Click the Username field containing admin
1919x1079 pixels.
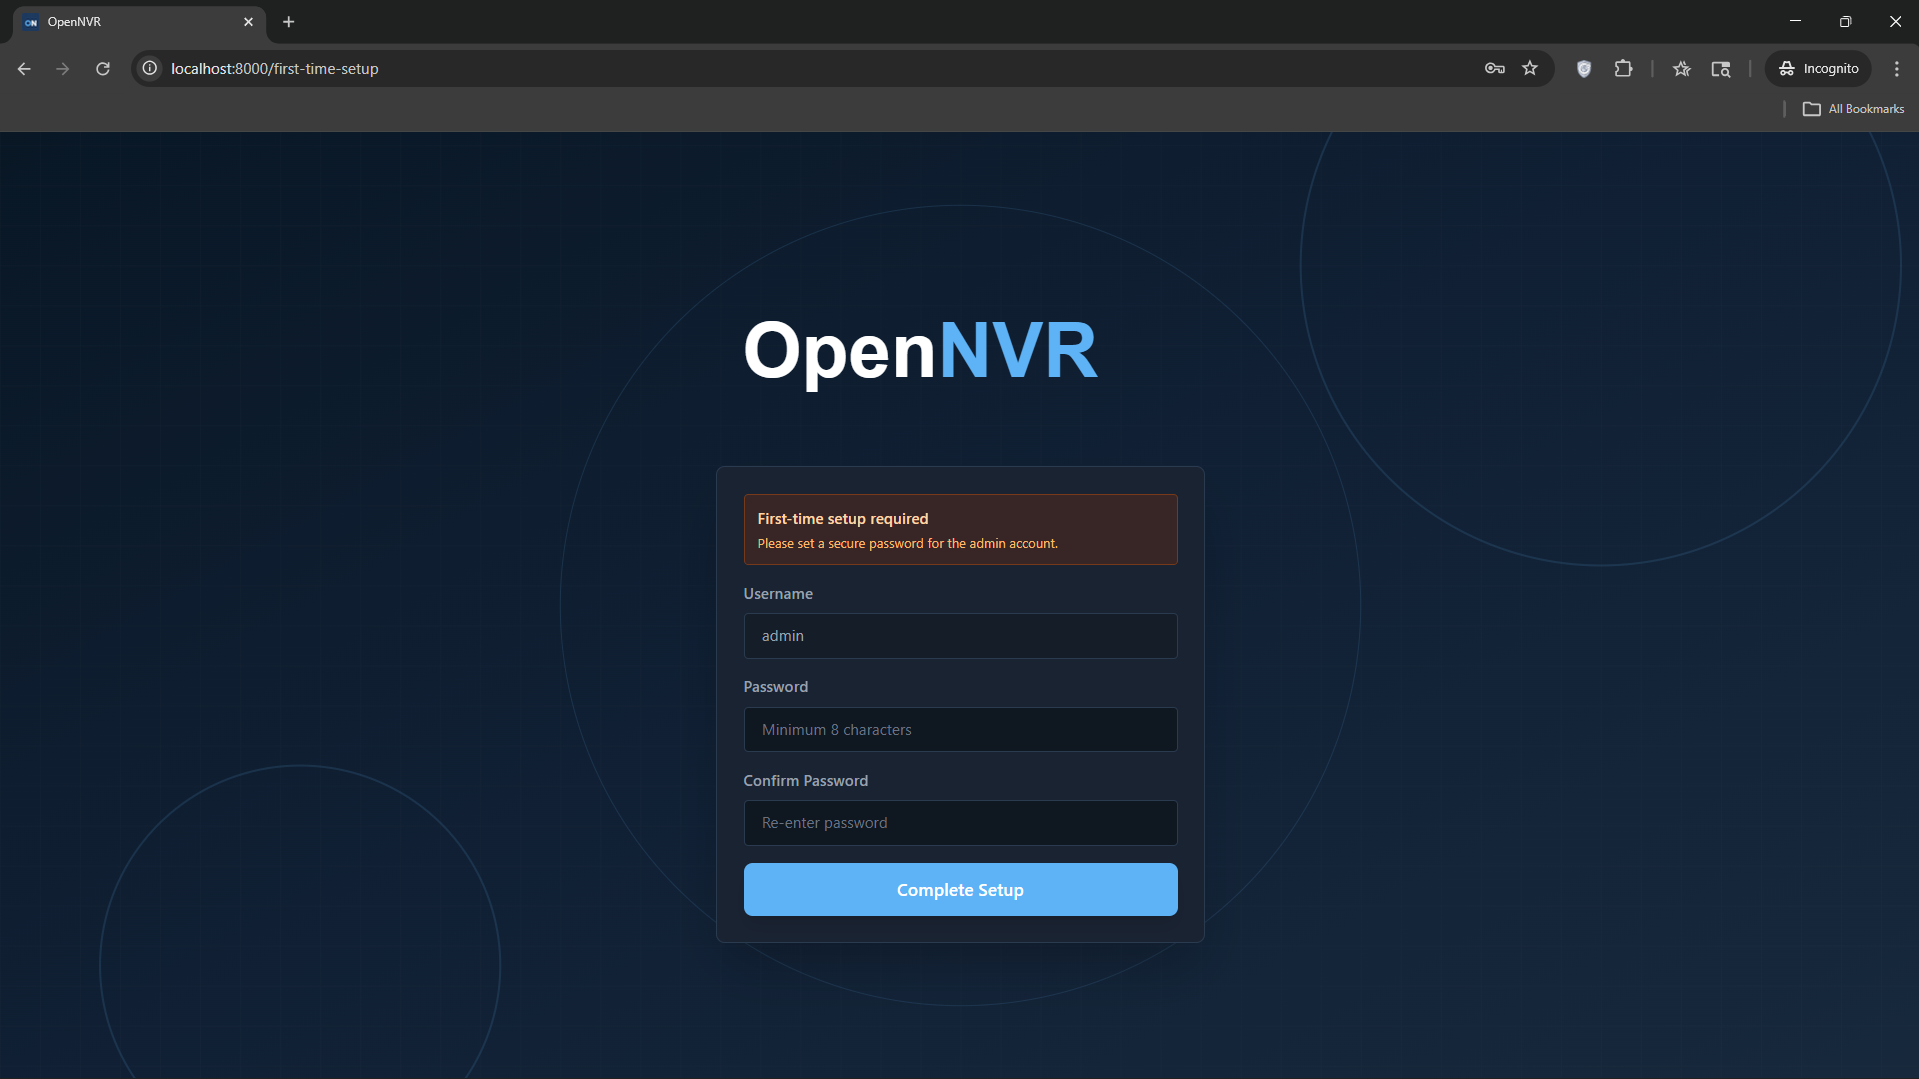click(960, 636)
